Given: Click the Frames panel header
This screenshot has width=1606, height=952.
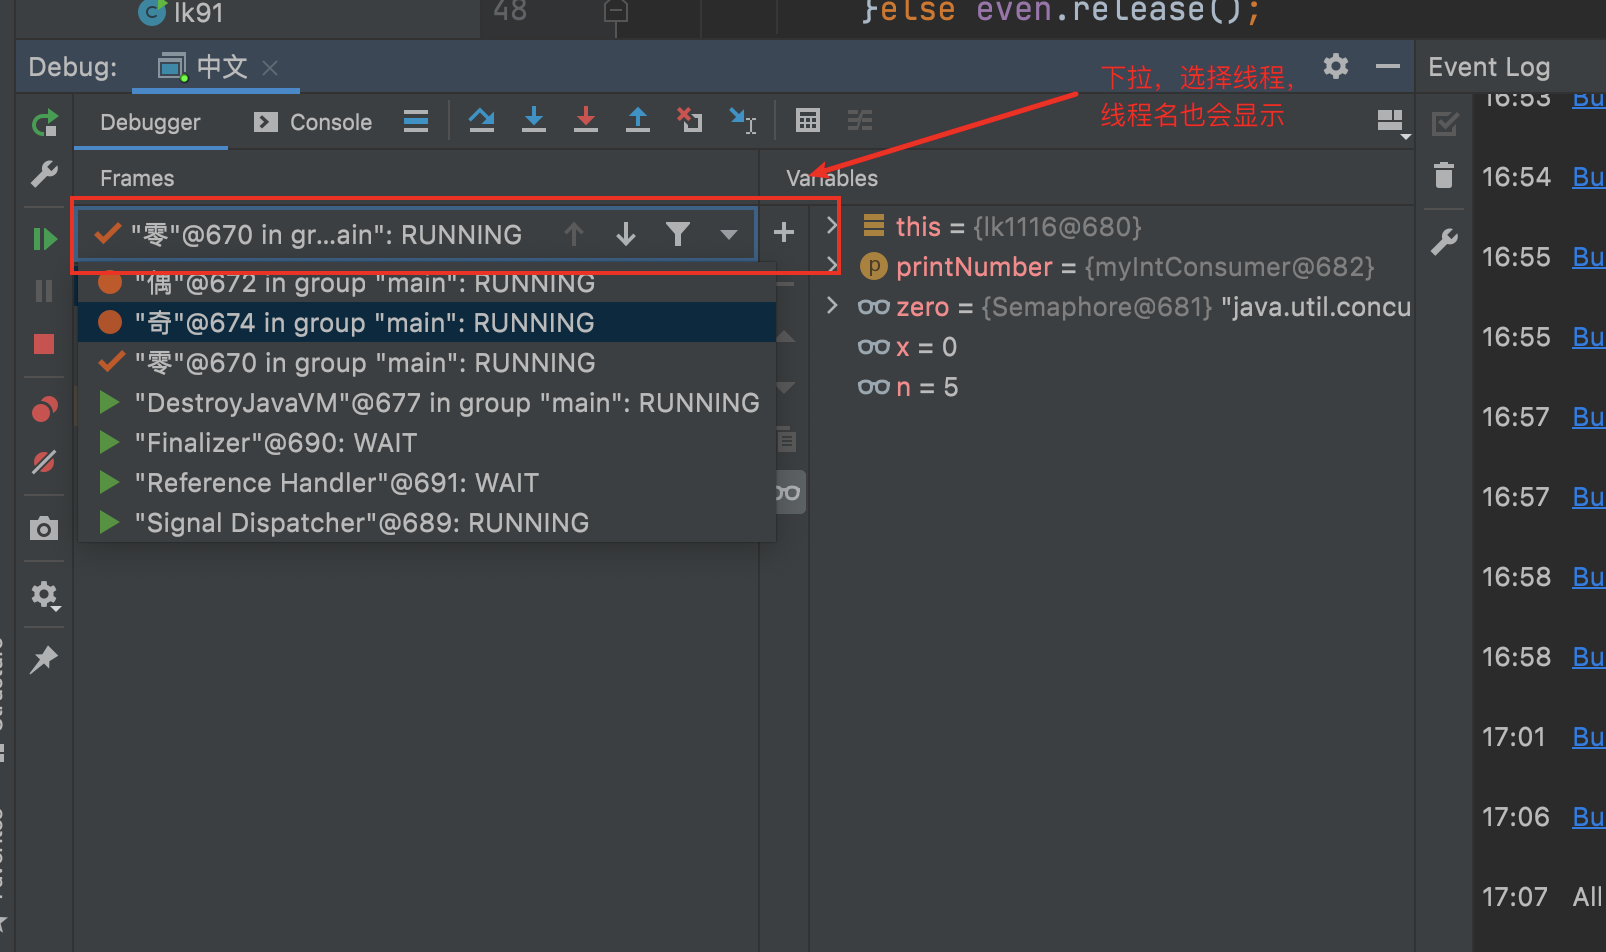Looking at the screenshot, I should pyautogui.click(x=137, y=178).
